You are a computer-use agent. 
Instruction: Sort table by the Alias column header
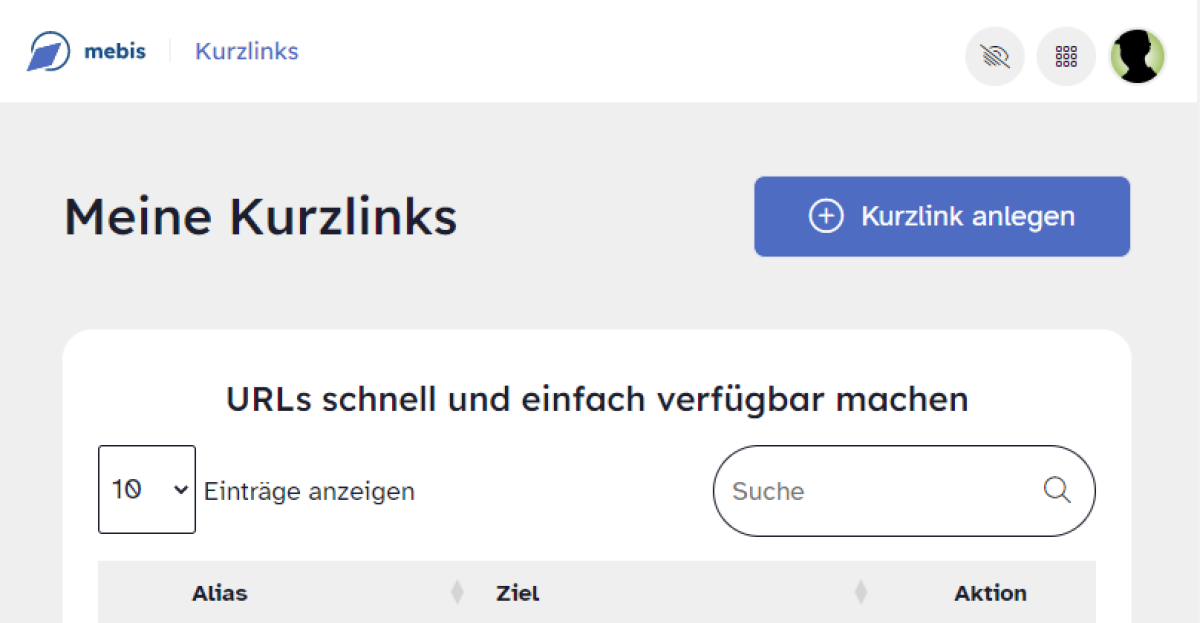point(219,593)
